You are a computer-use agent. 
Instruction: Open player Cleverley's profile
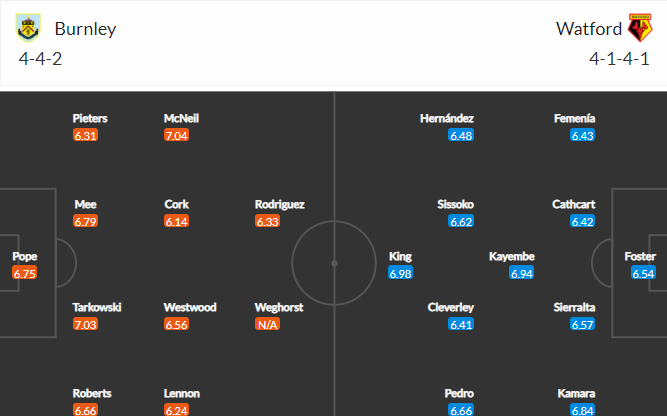pyautogui.click(x=450, y=308)
